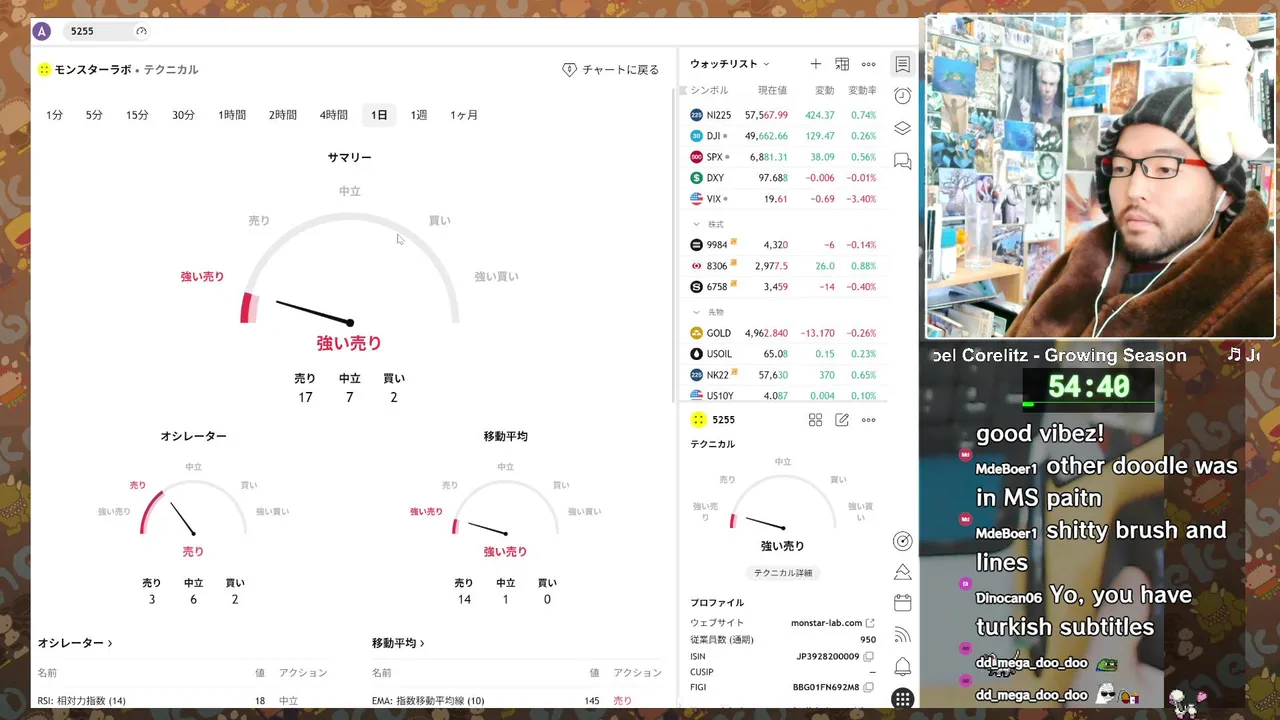Open the economic calendar icon
1280x720 pixels.
[902, 603]
